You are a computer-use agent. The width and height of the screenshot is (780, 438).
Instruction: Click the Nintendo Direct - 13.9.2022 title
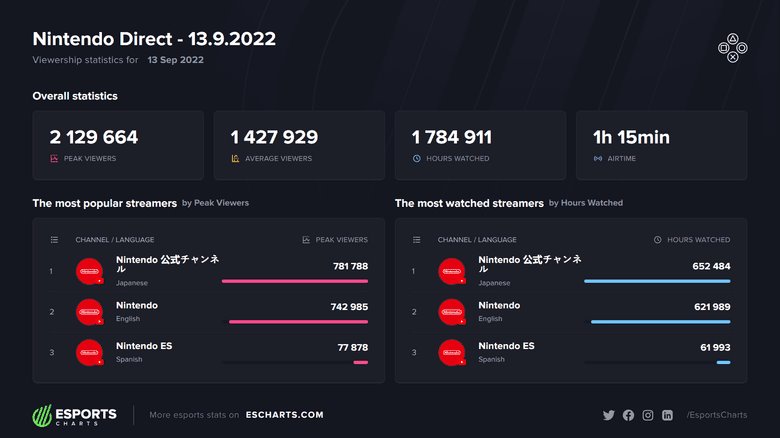[154, 39]
